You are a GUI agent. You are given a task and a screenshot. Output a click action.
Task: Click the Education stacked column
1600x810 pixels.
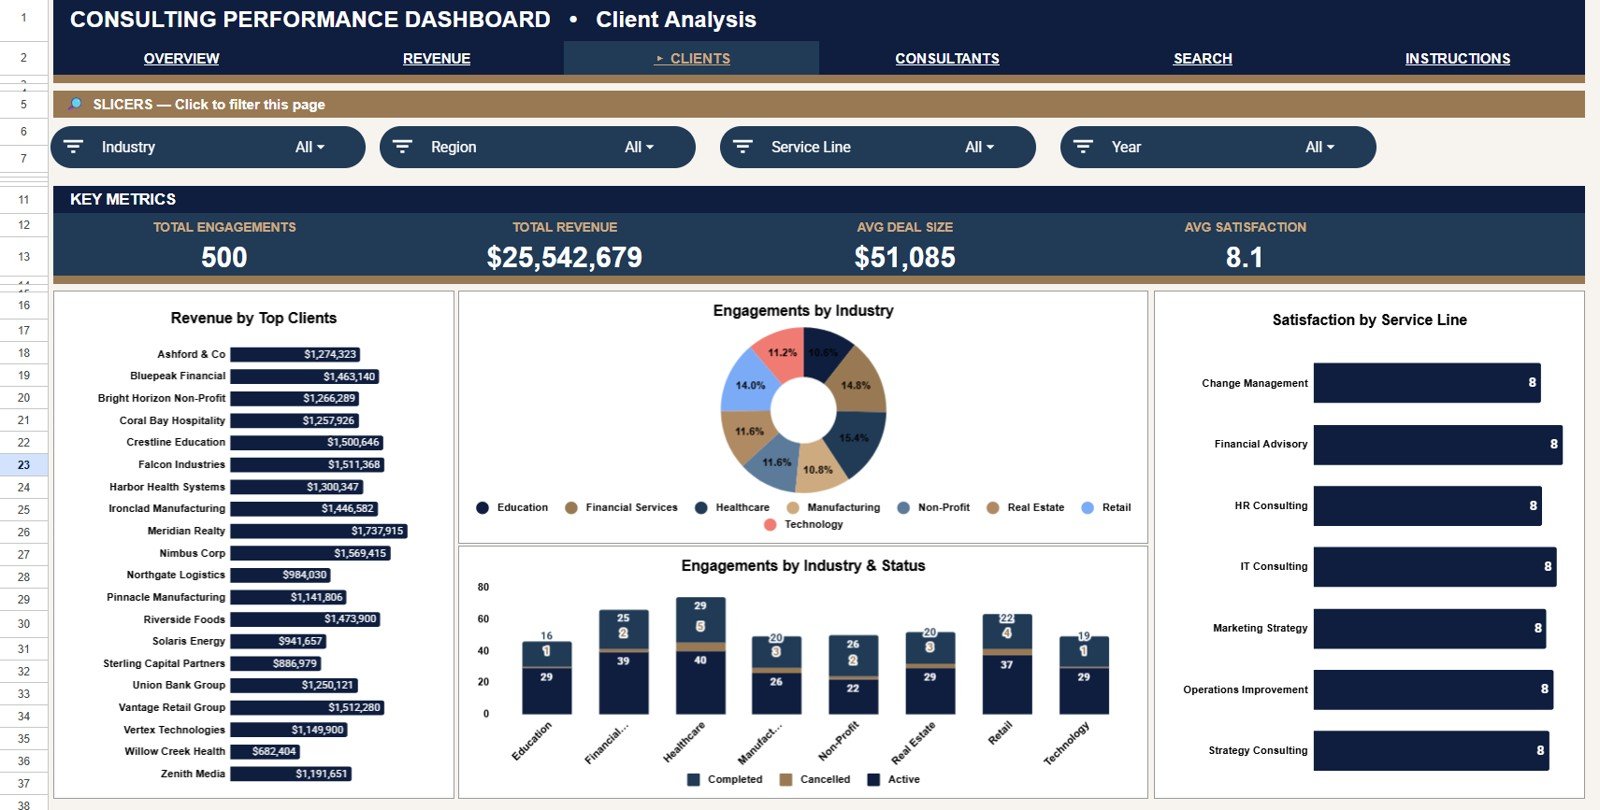pyautogui.click(x=547, y=678)
